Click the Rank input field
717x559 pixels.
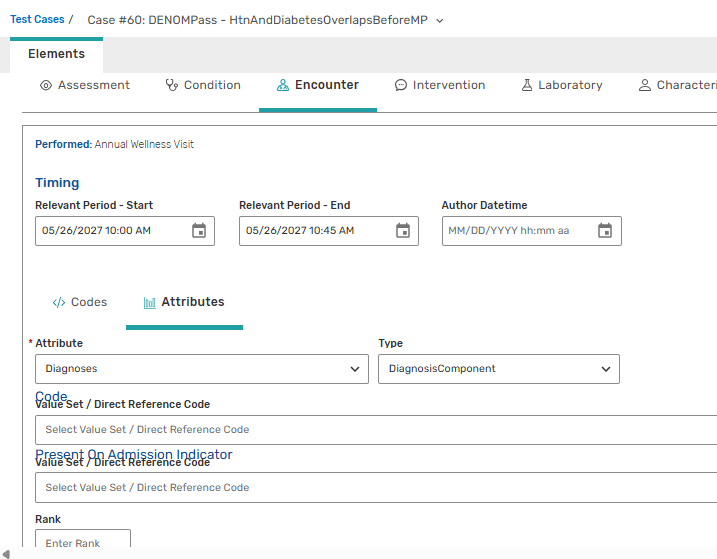[82, 543]
